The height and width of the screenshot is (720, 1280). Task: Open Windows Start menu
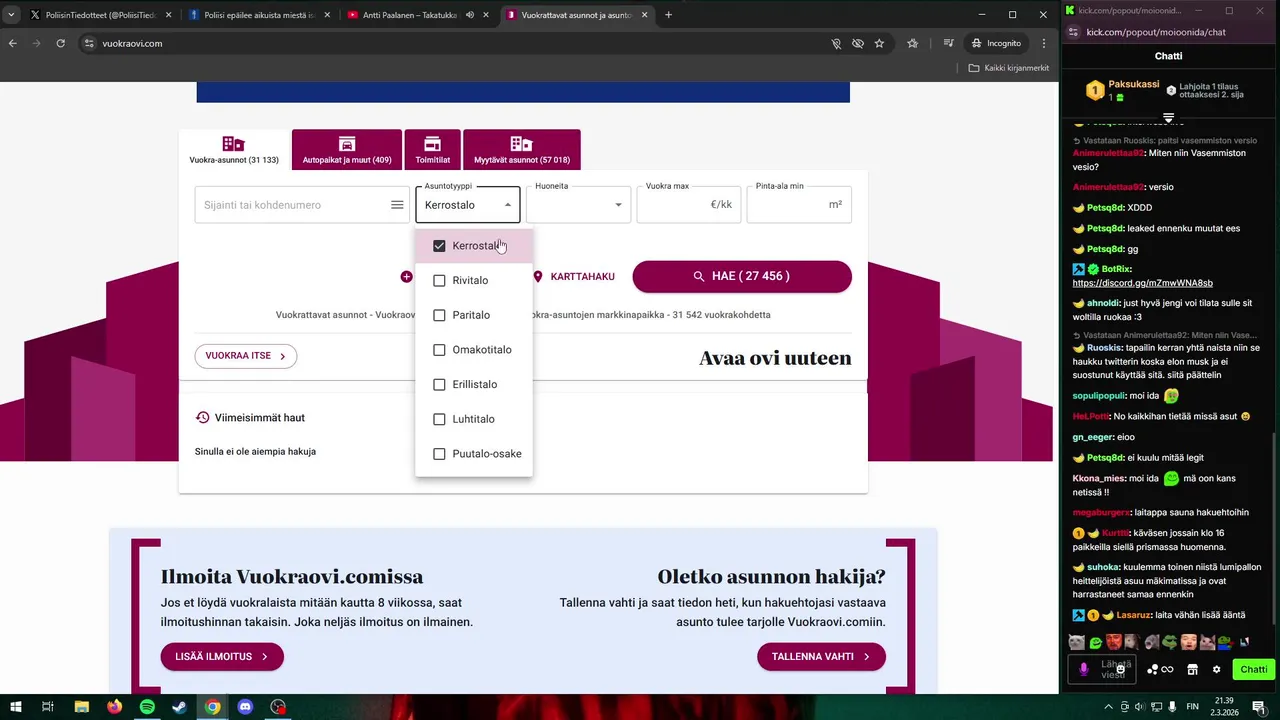coord(16,707)
